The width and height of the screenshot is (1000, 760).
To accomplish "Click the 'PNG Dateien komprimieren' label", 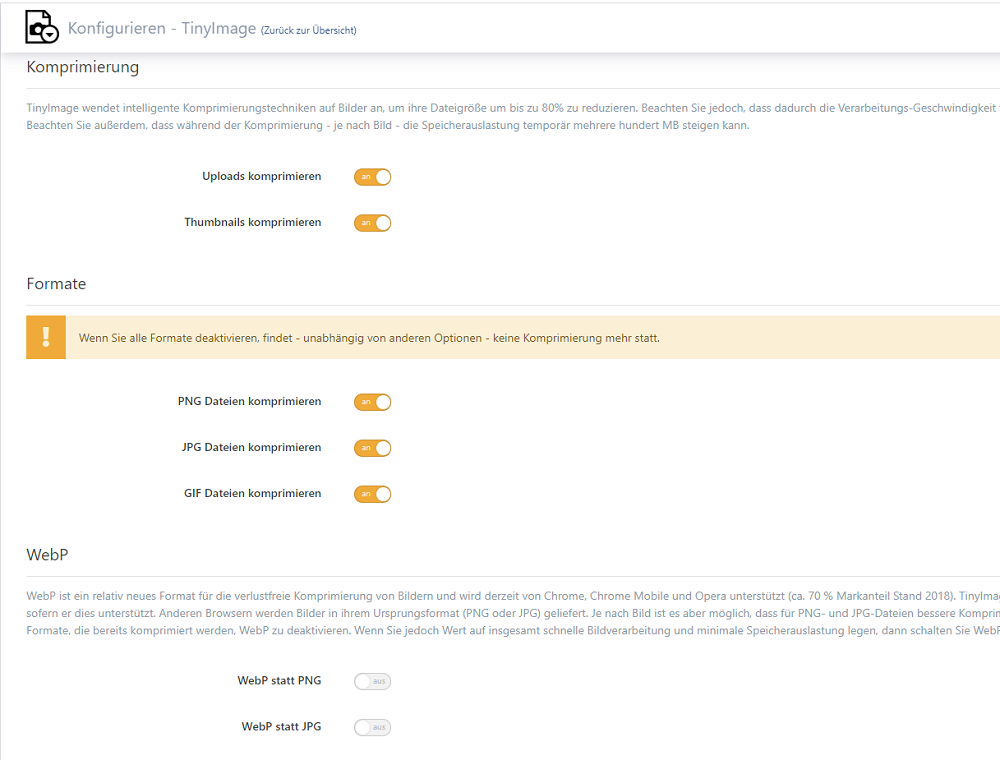I will pos(249,401).
